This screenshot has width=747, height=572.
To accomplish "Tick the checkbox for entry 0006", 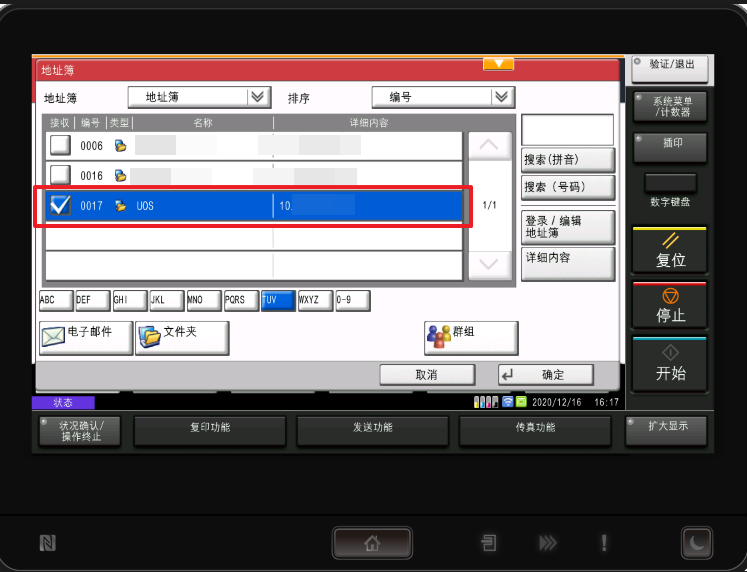I will tap(61, 145).
